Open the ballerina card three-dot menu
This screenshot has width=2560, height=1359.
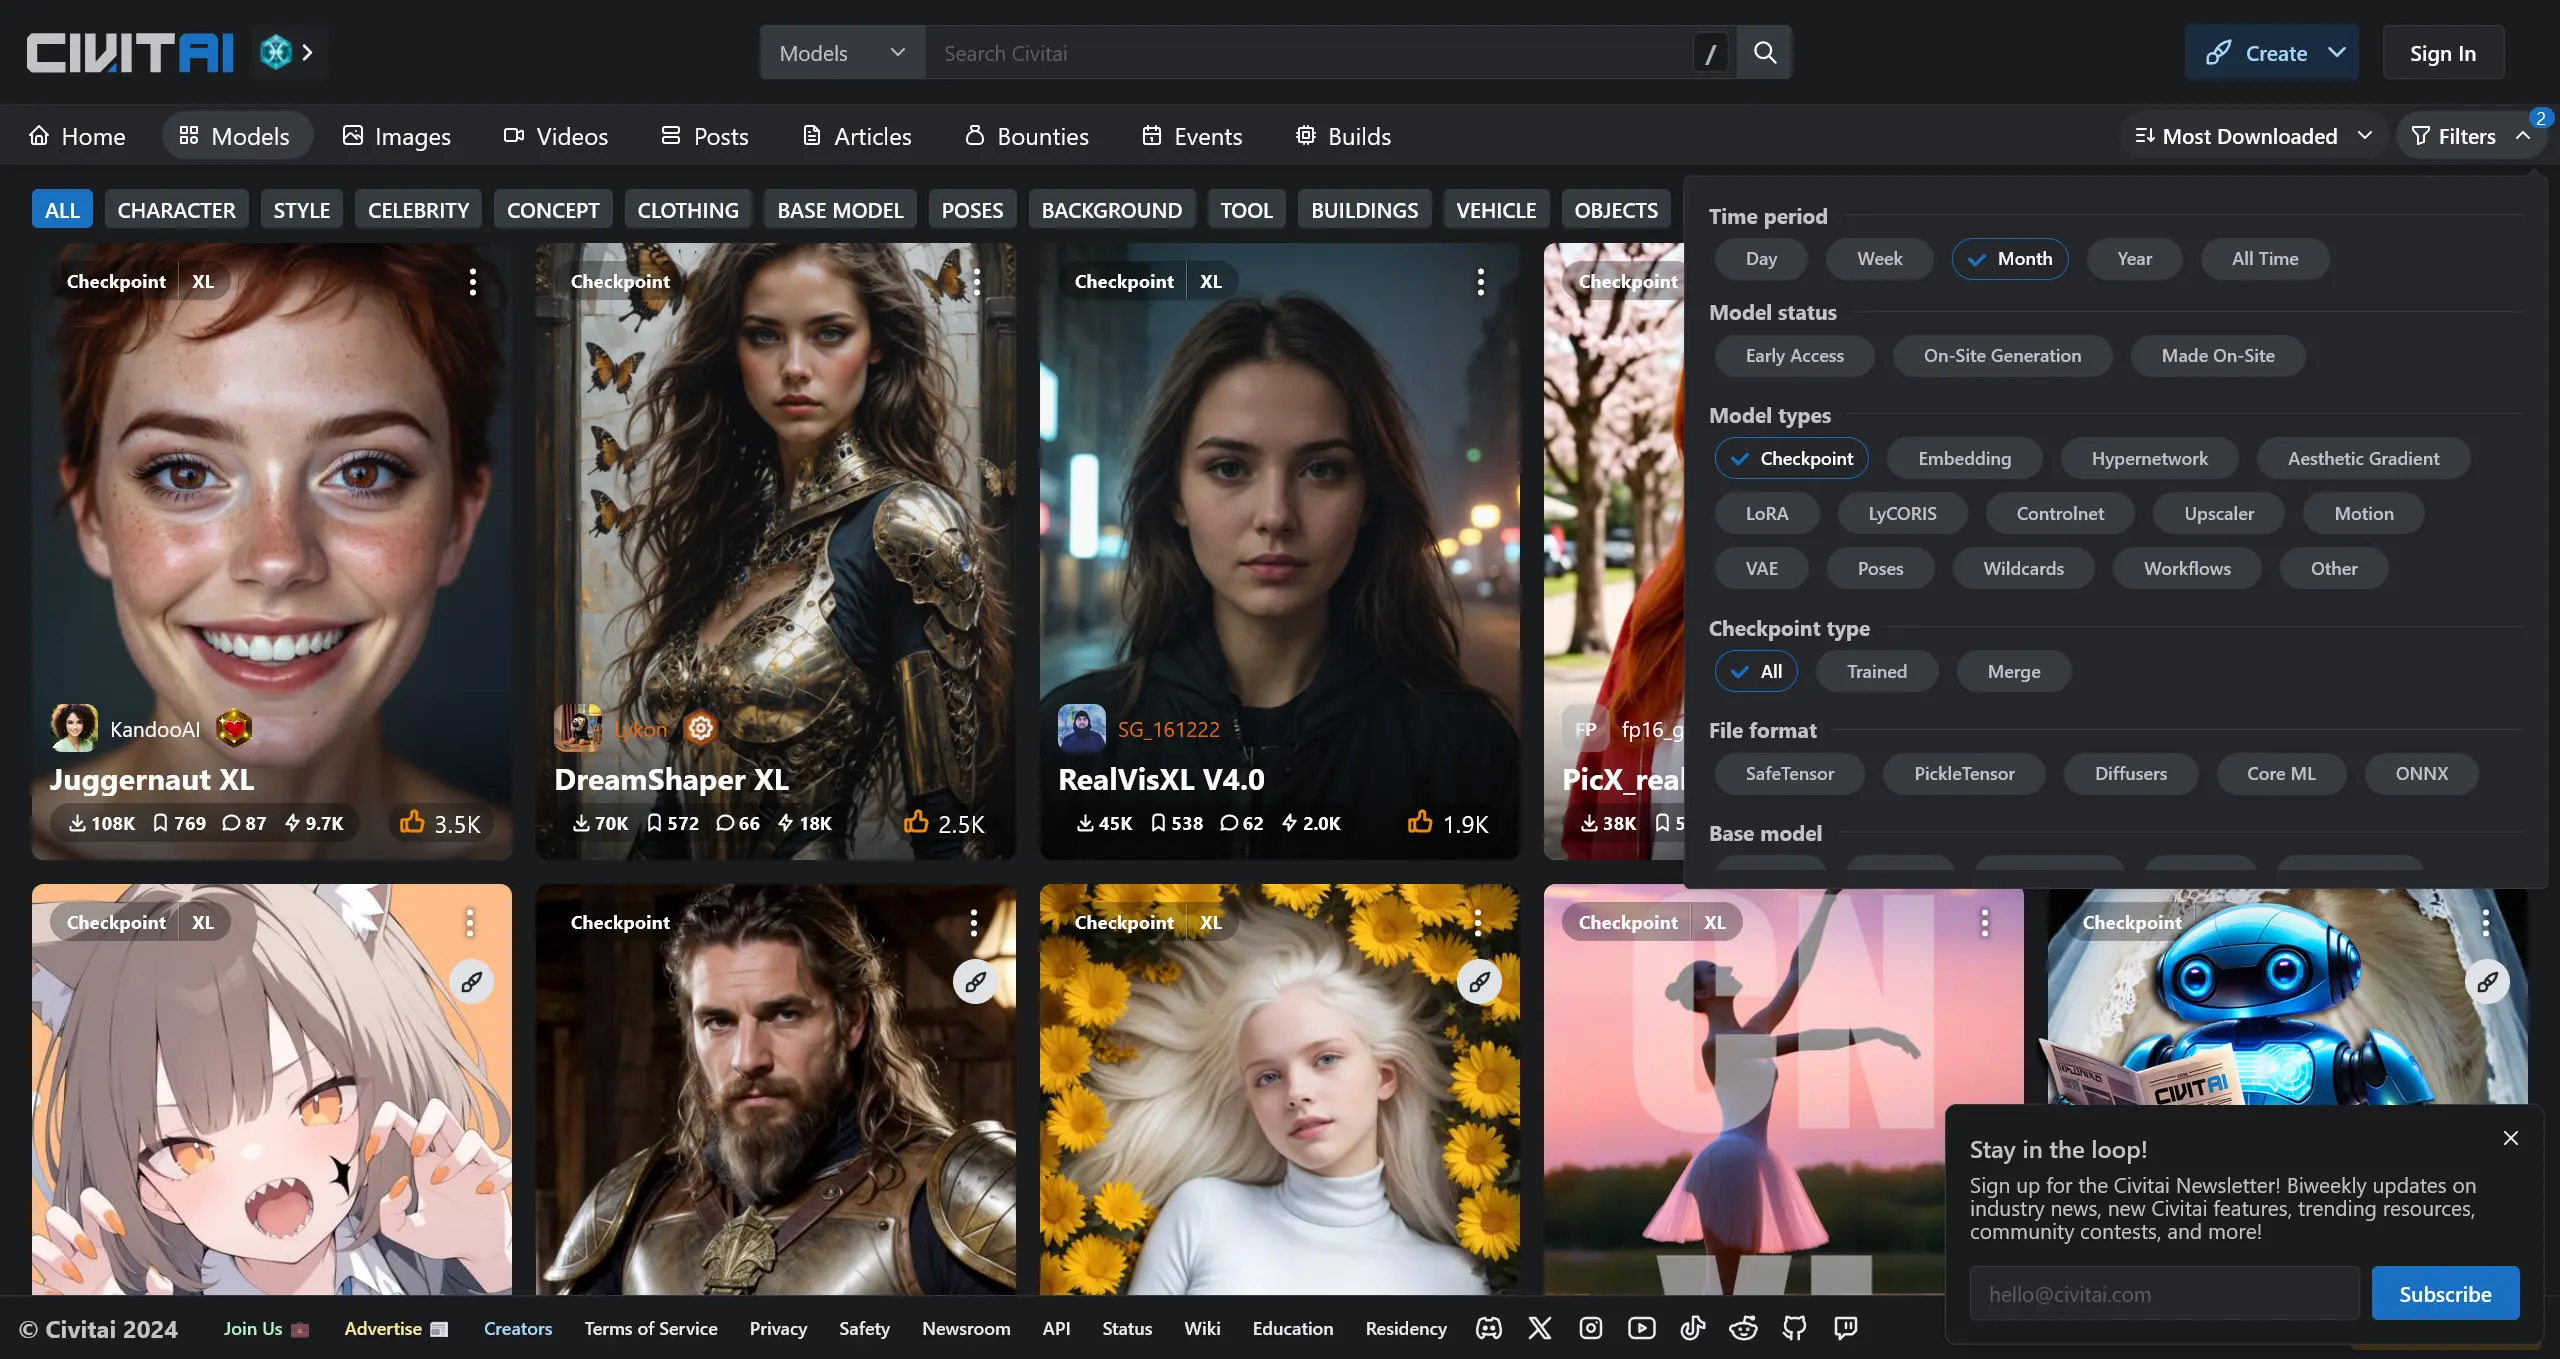1985,923
